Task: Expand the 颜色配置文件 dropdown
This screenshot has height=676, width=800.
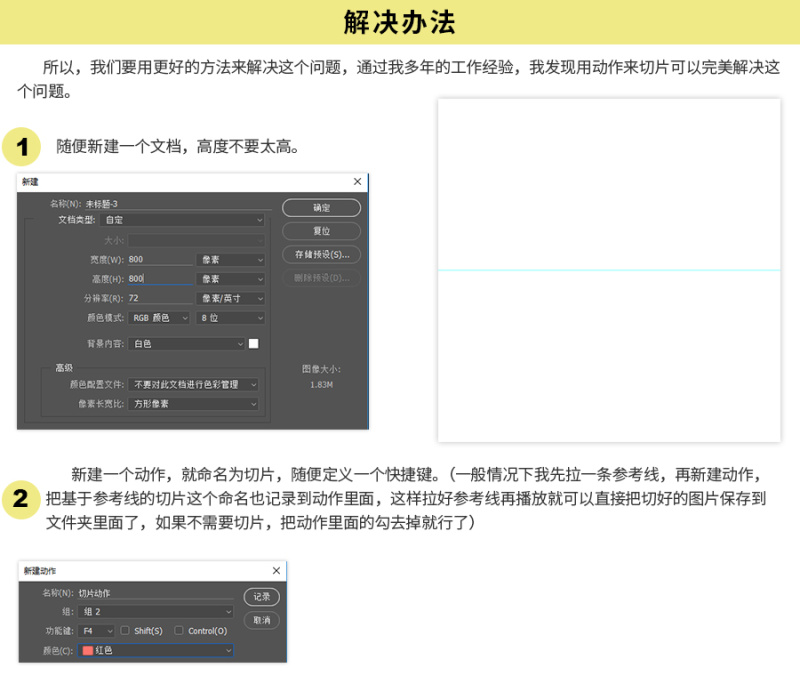Action: [195, 384]
